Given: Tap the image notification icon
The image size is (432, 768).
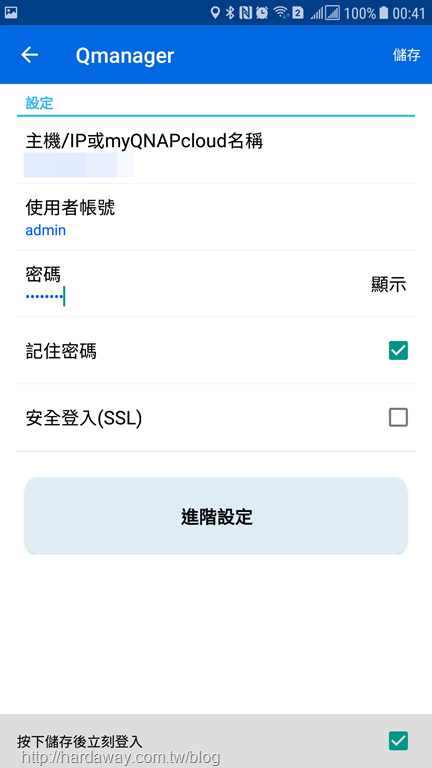Looking at the screenshot, I should (x=11, y=12).
